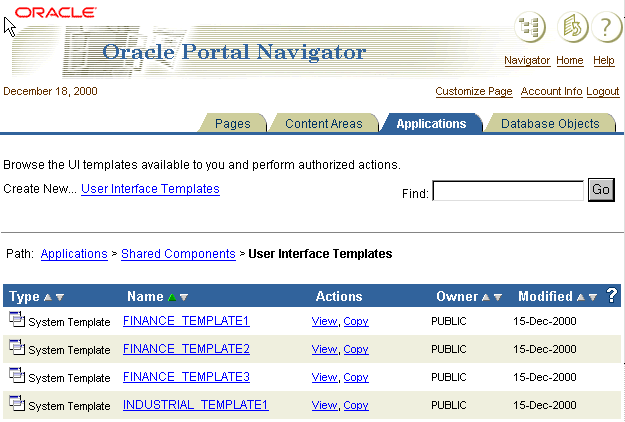Click the Home icon in header
Screen dimensions: 625x422
[572, 27]
